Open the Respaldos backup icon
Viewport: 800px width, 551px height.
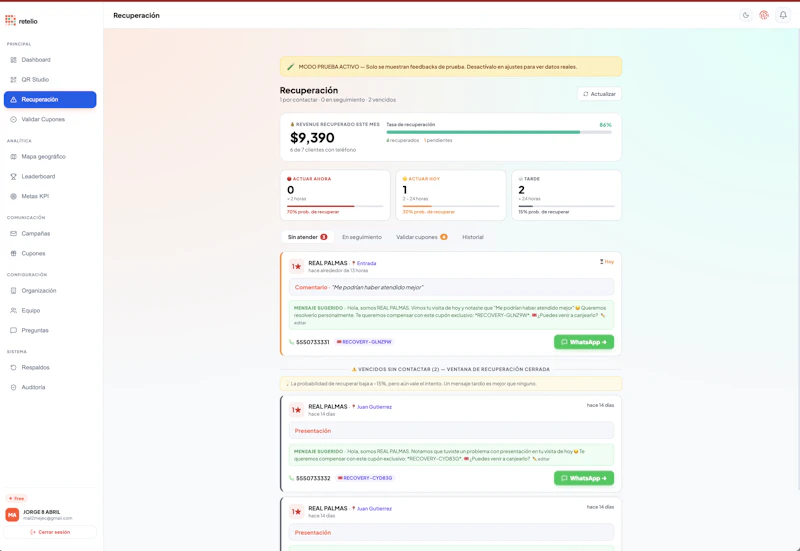(13, 368)
